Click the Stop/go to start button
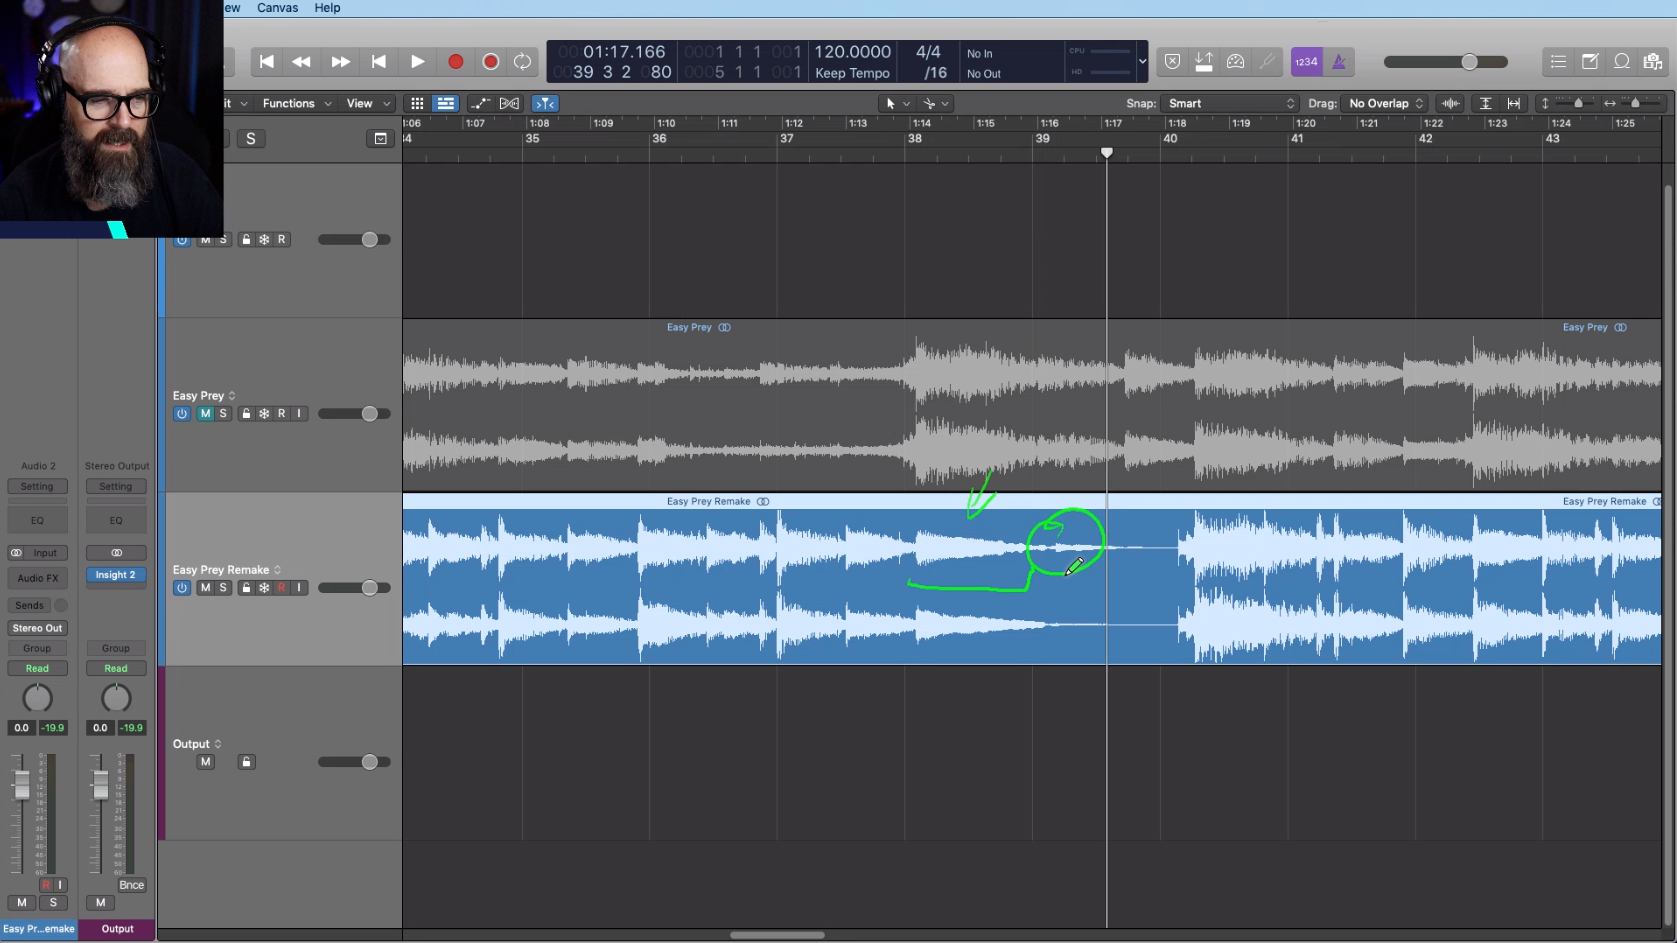Screen dimensions: 1677x943 379,62
